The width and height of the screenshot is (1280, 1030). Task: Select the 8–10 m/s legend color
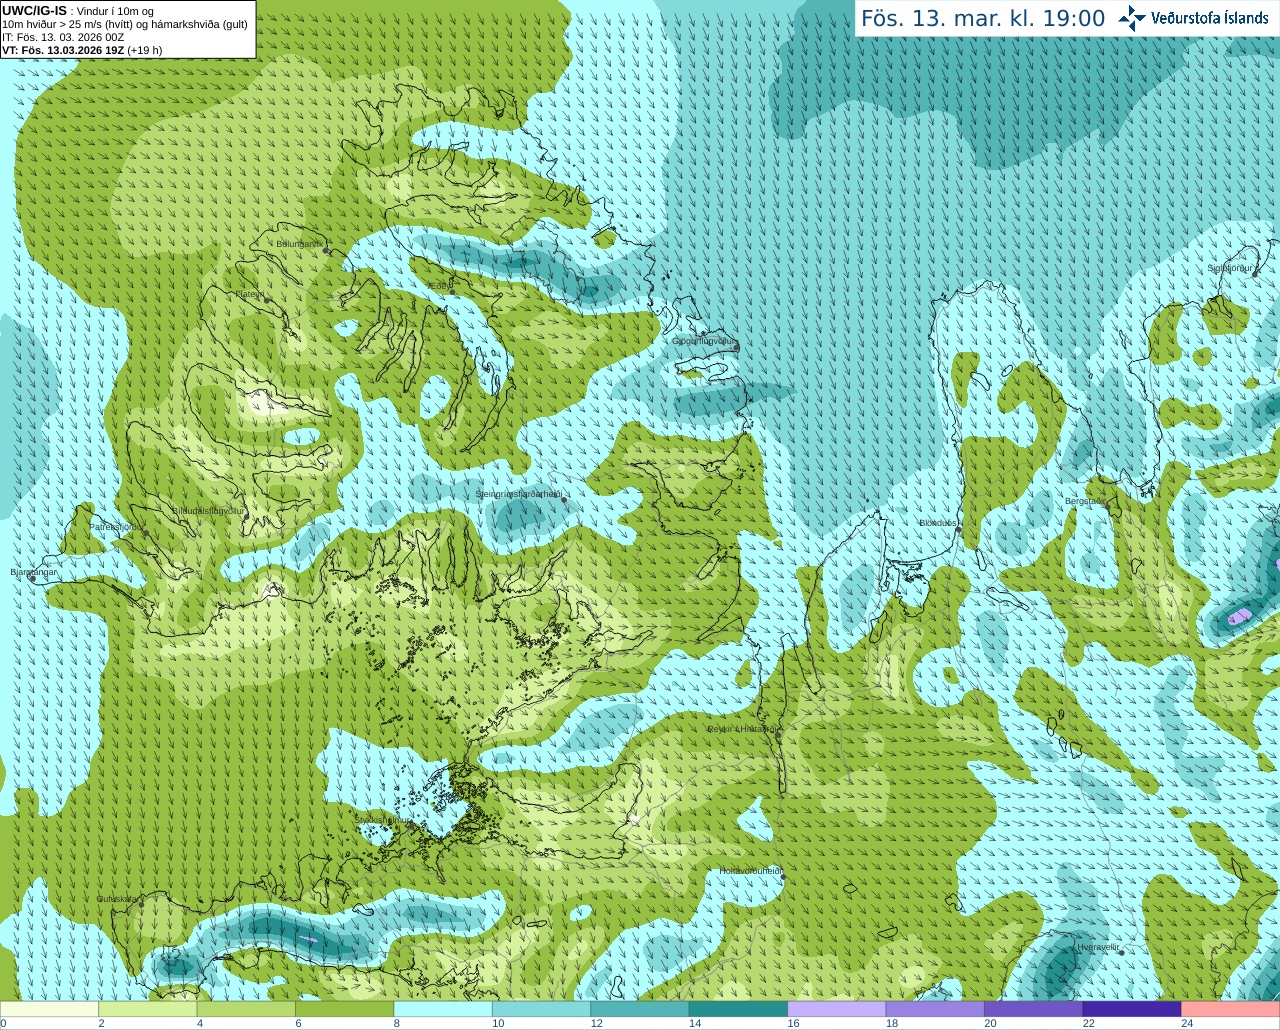click(x=443, y=1009)
